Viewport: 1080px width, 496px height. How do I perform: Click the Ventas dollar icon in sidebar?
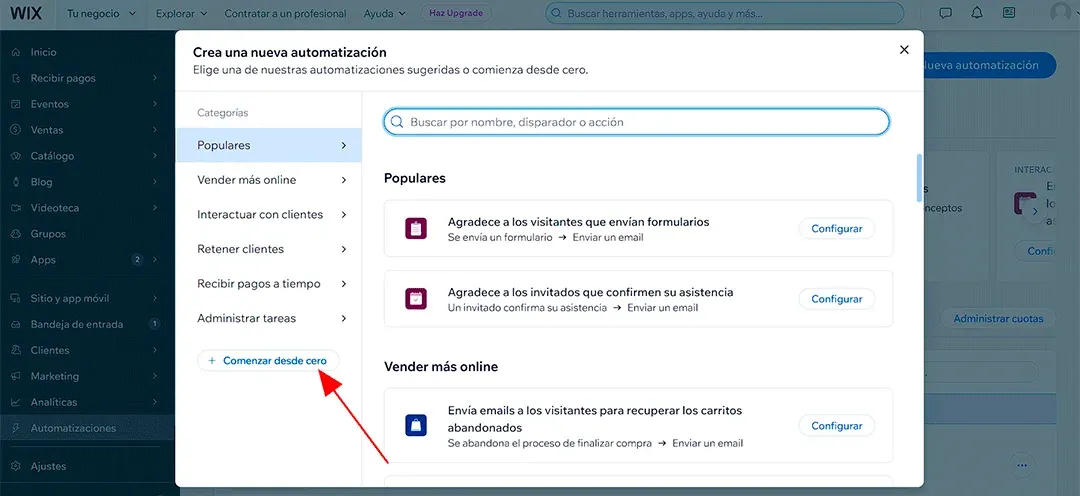coord(16,130)
